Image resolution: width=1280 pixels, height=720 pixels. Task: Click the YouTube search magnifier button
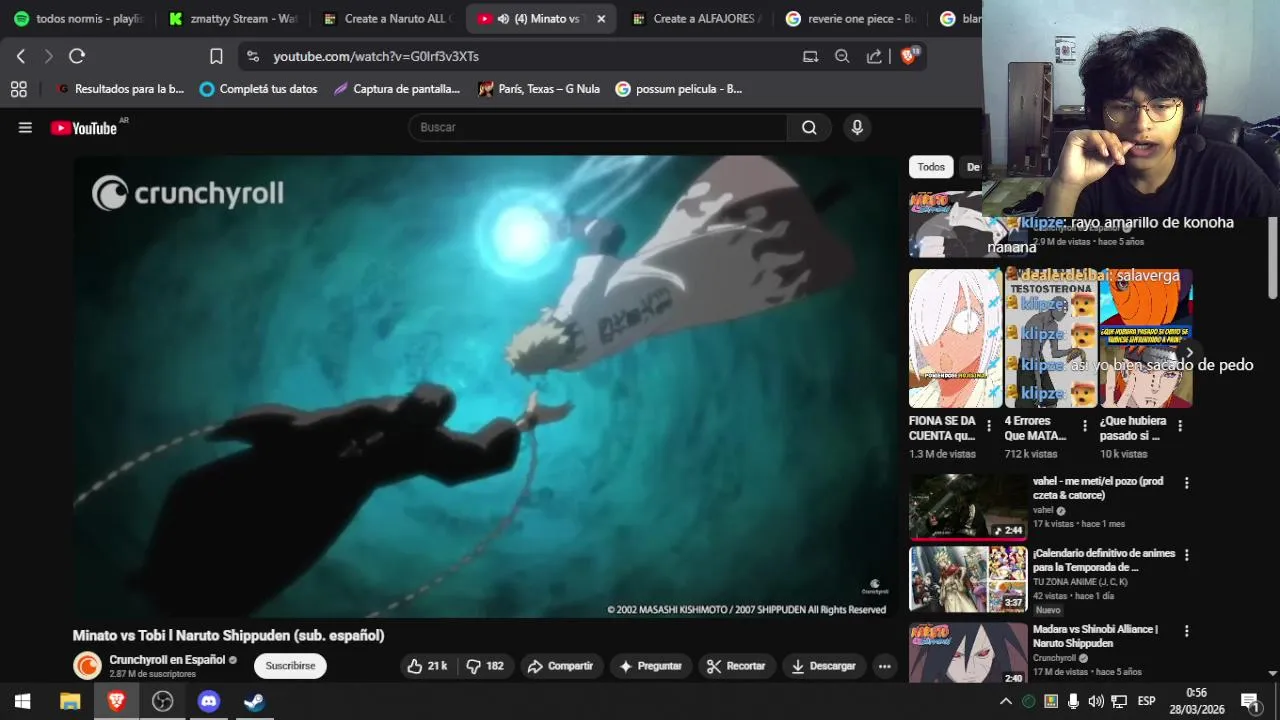point(809,127)
